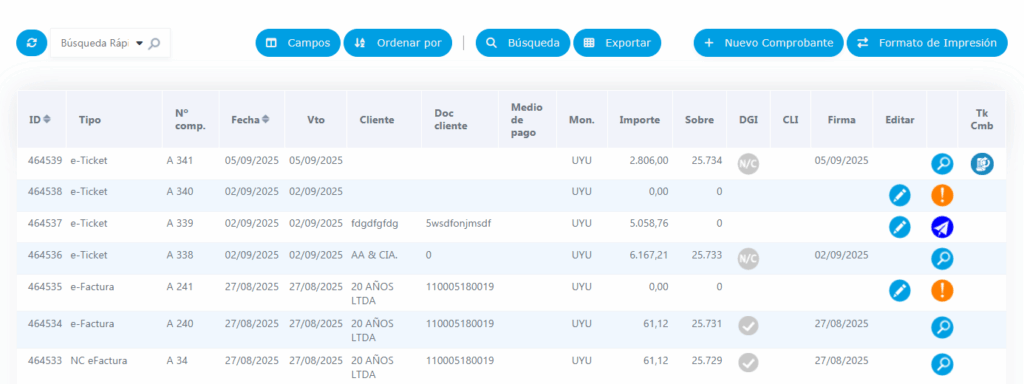Sort the table by ID column arrows
The image size is (1024, 384).
47,120
